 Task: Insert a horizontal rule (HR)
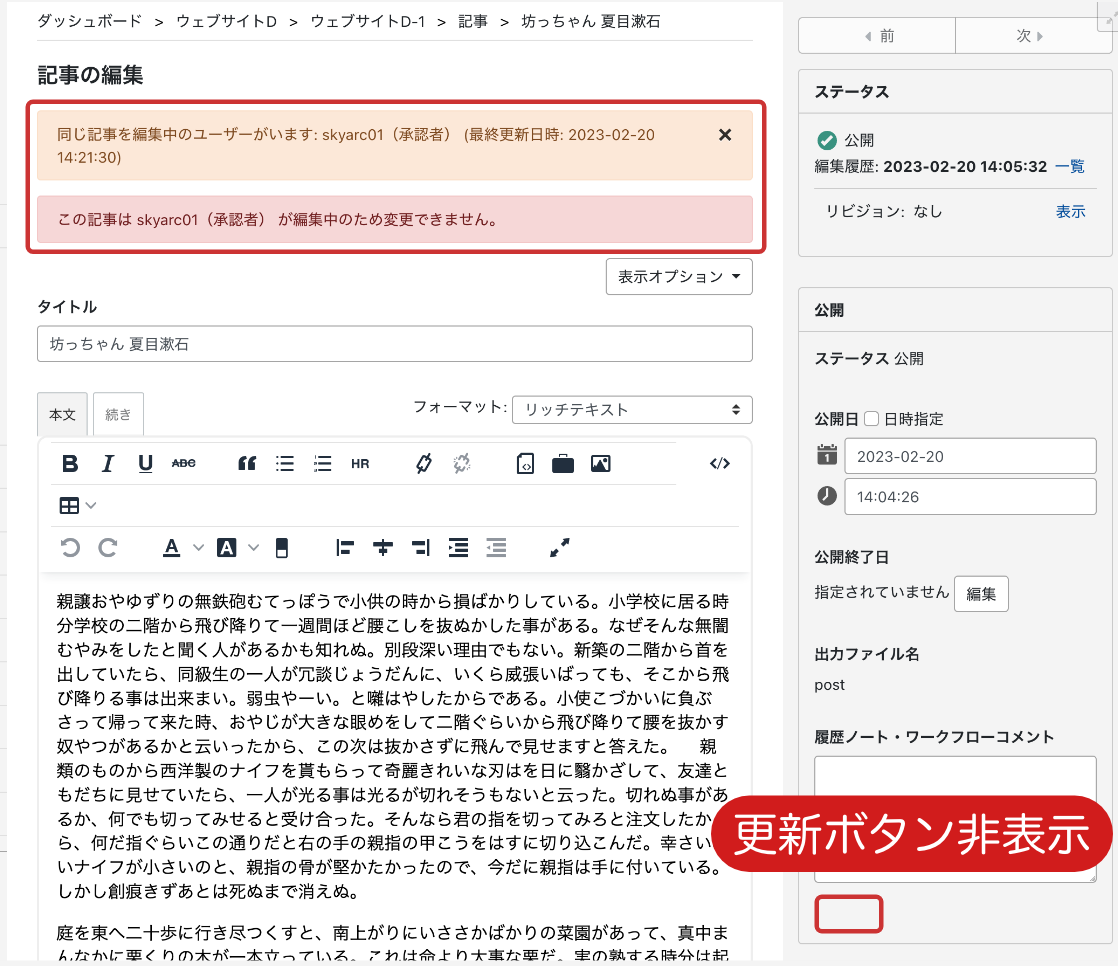360,463
